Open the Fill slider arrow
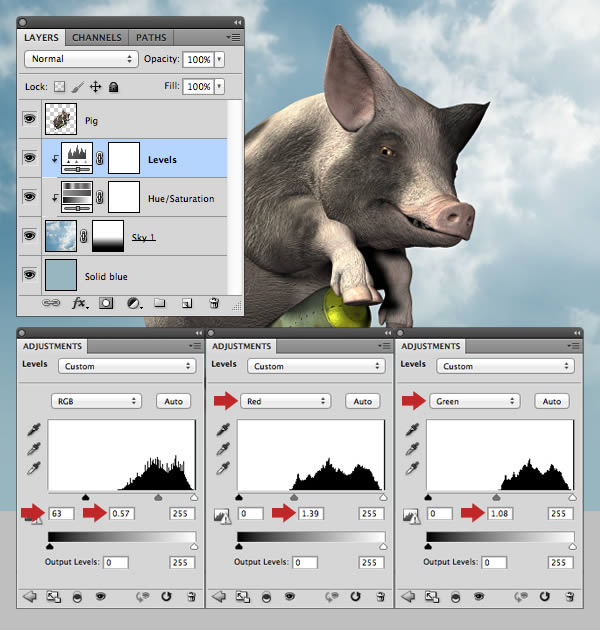This screenshot has width=600, height=630. point(219,86)
